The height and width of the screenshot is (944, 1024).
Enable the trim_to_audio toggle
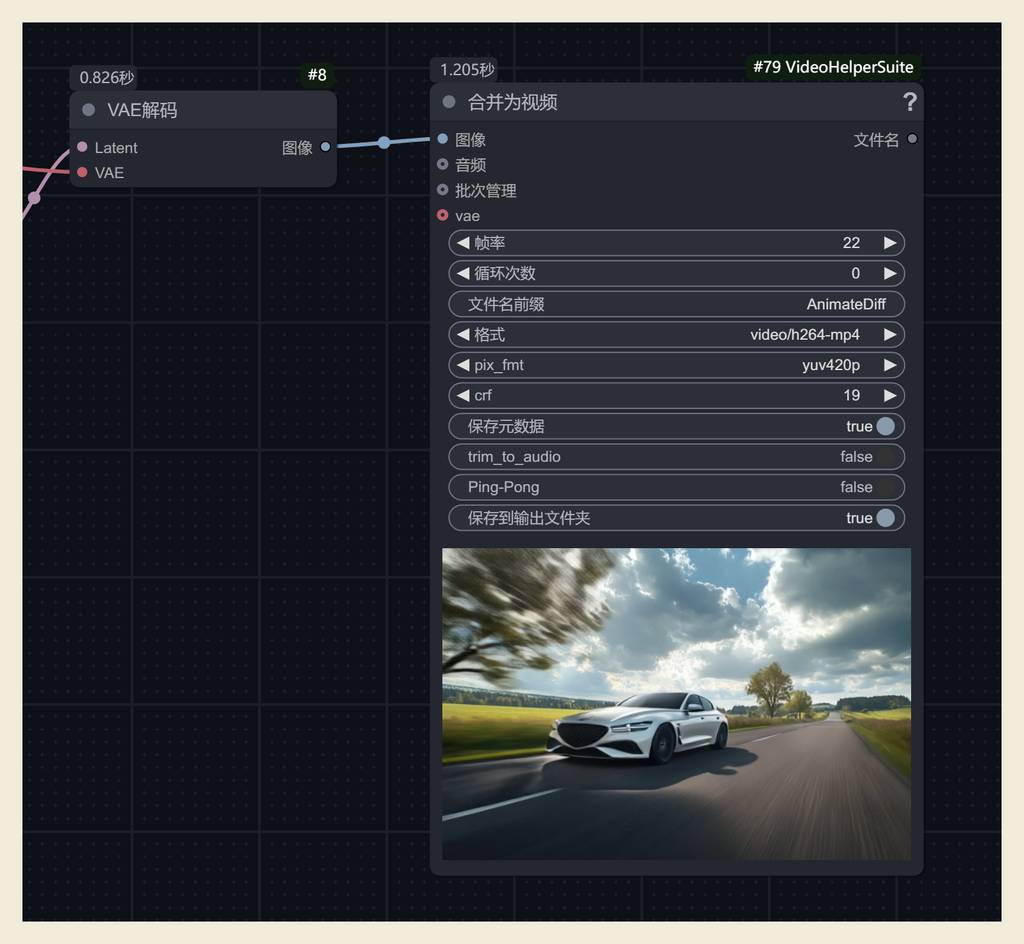(x=885, y=457)
